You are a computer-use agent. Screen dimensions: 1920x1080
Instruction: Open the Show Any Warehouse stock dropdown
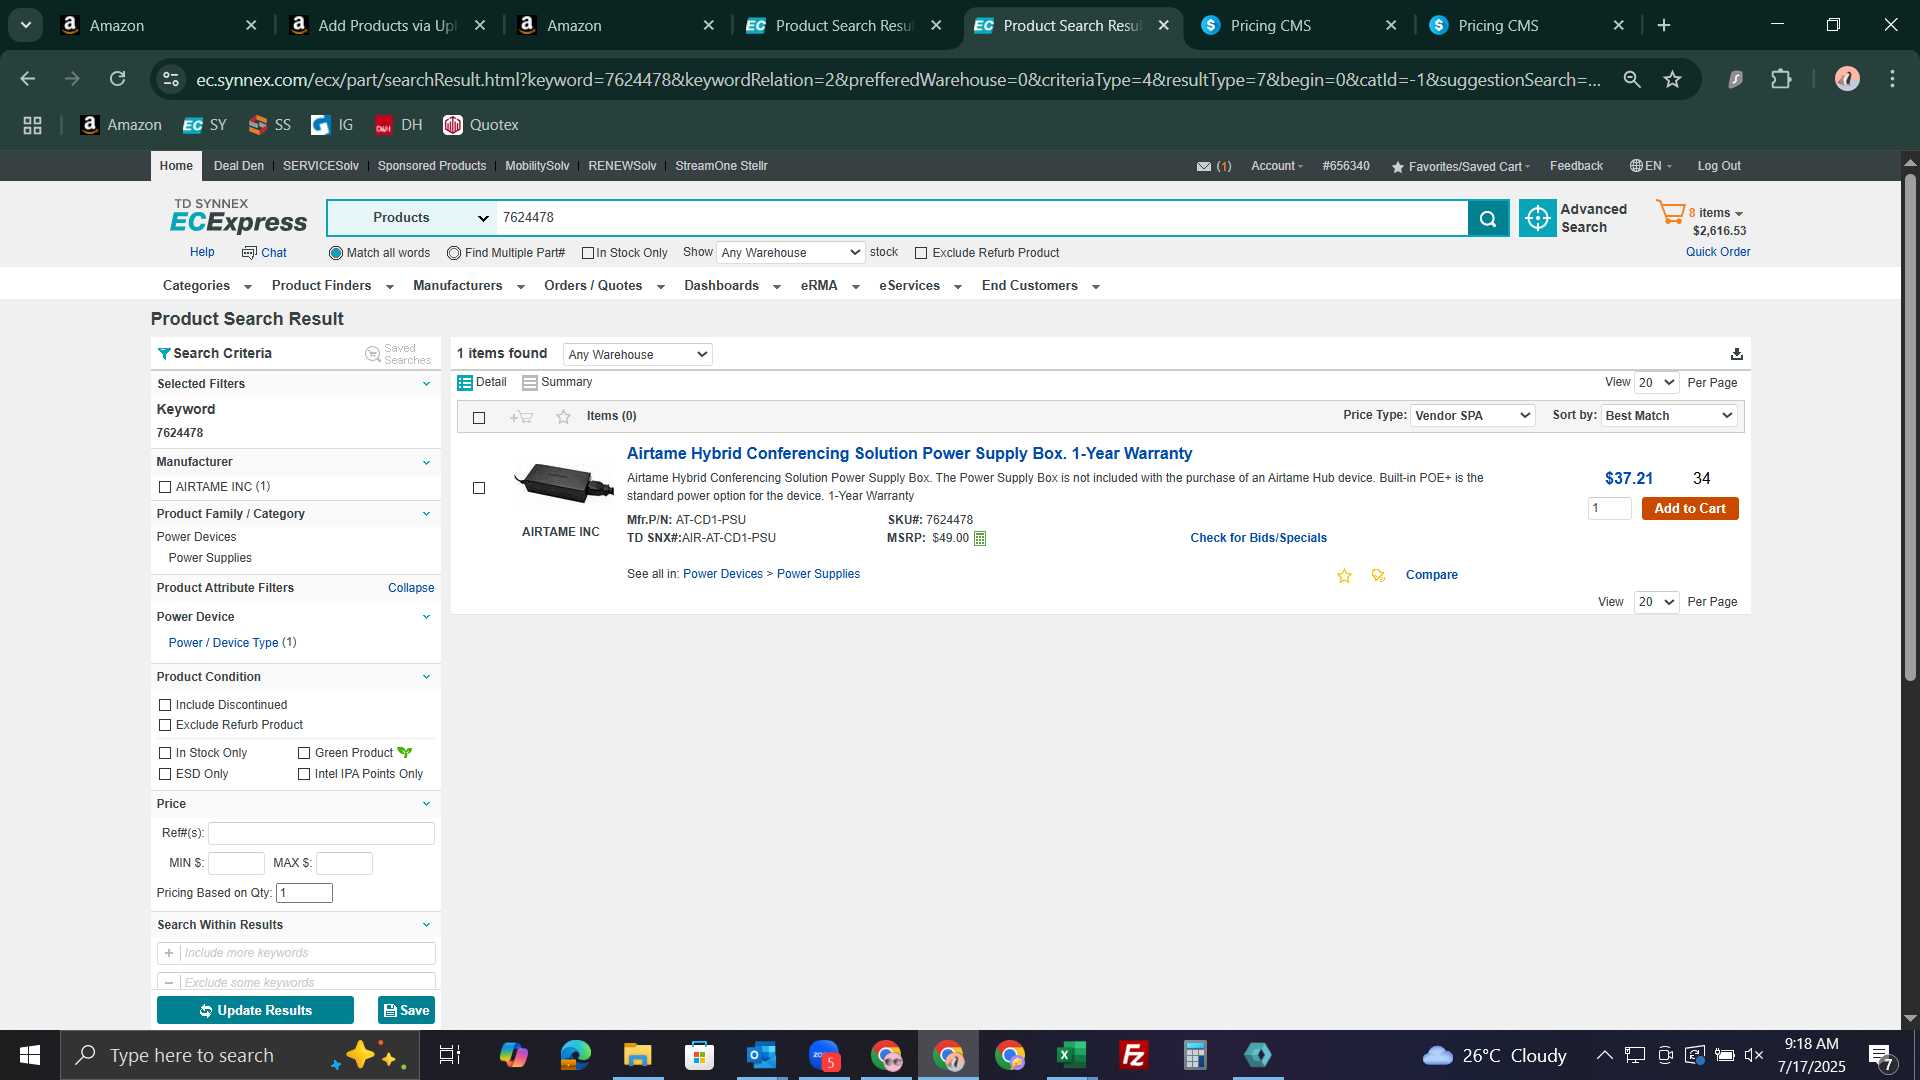tap(790, 253)
